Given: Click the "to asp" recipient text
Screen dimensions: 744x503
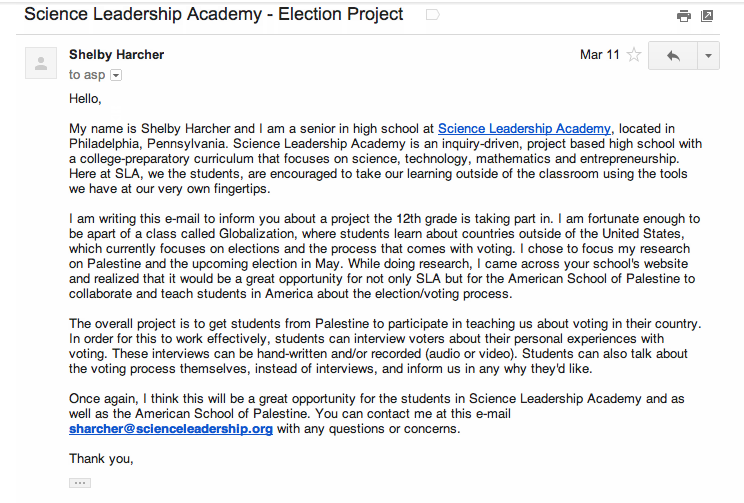Looking at the screenshot, I should click(x=88, y=75).
